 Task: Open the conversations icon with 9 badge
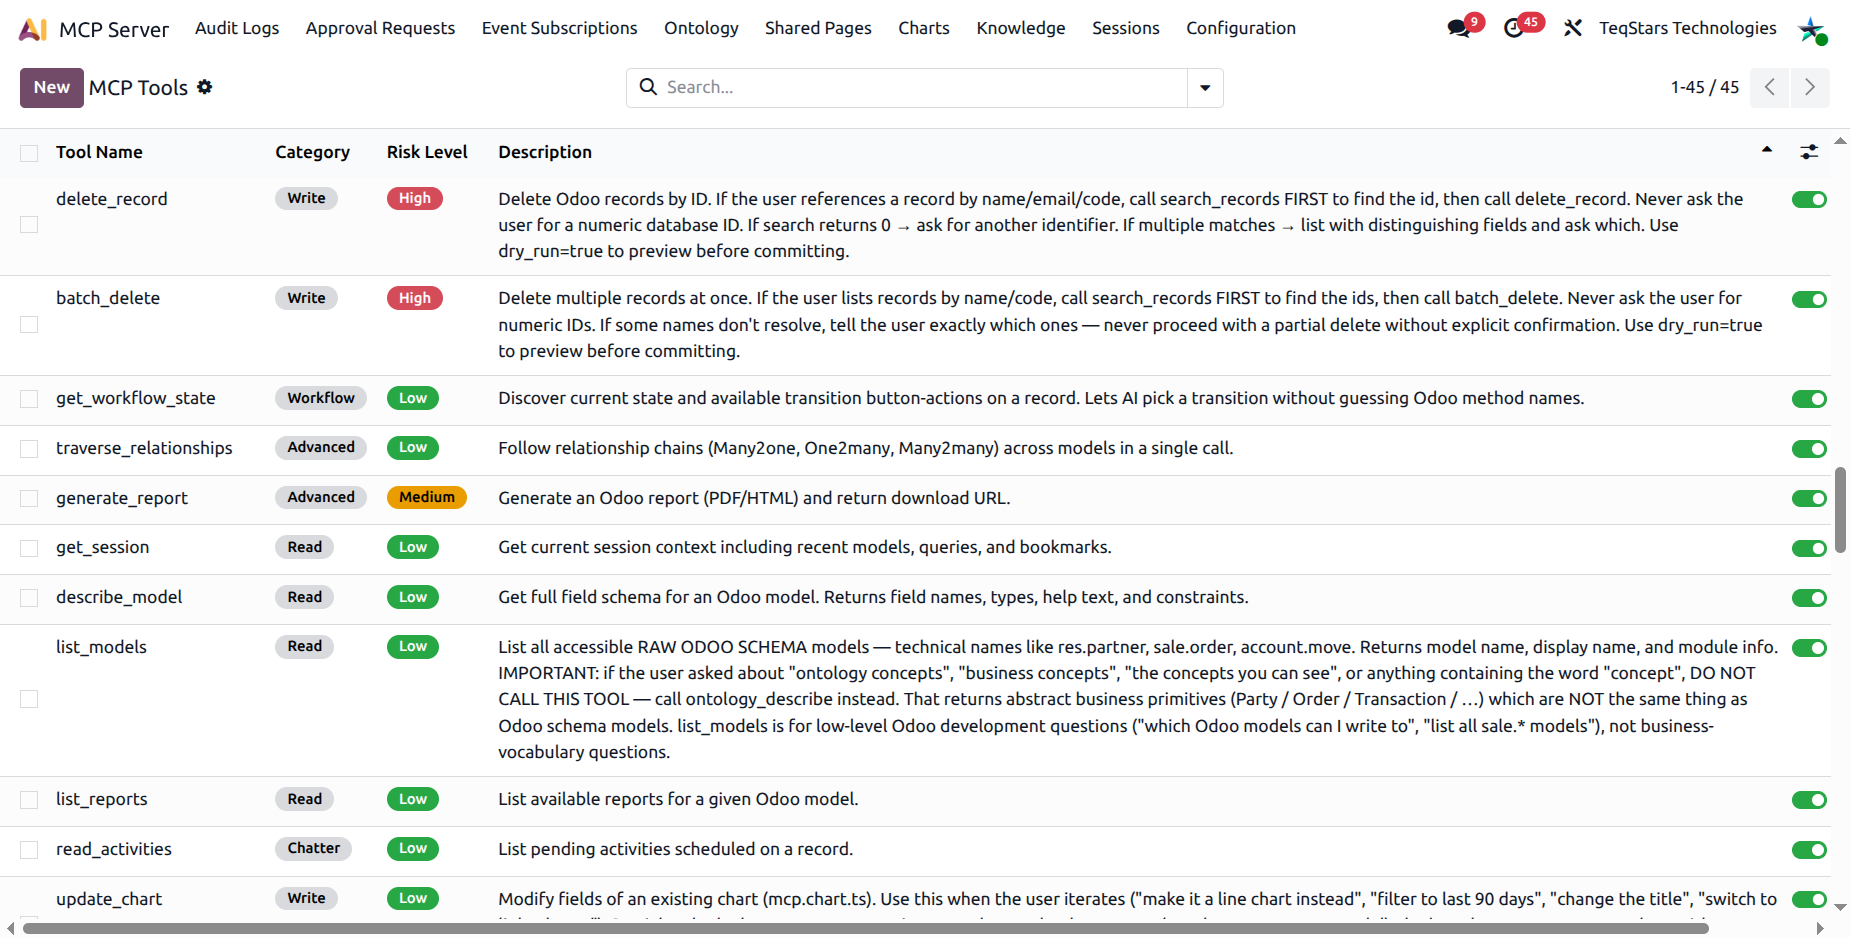(x=1459, y=28)
